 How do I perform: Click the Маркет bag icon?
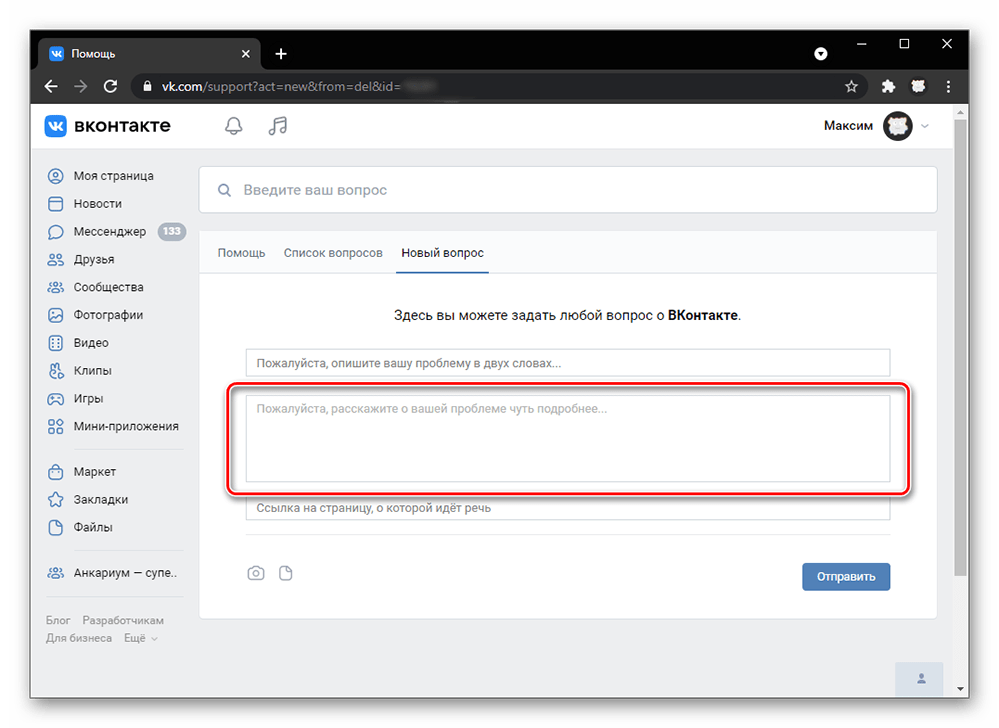55,472
